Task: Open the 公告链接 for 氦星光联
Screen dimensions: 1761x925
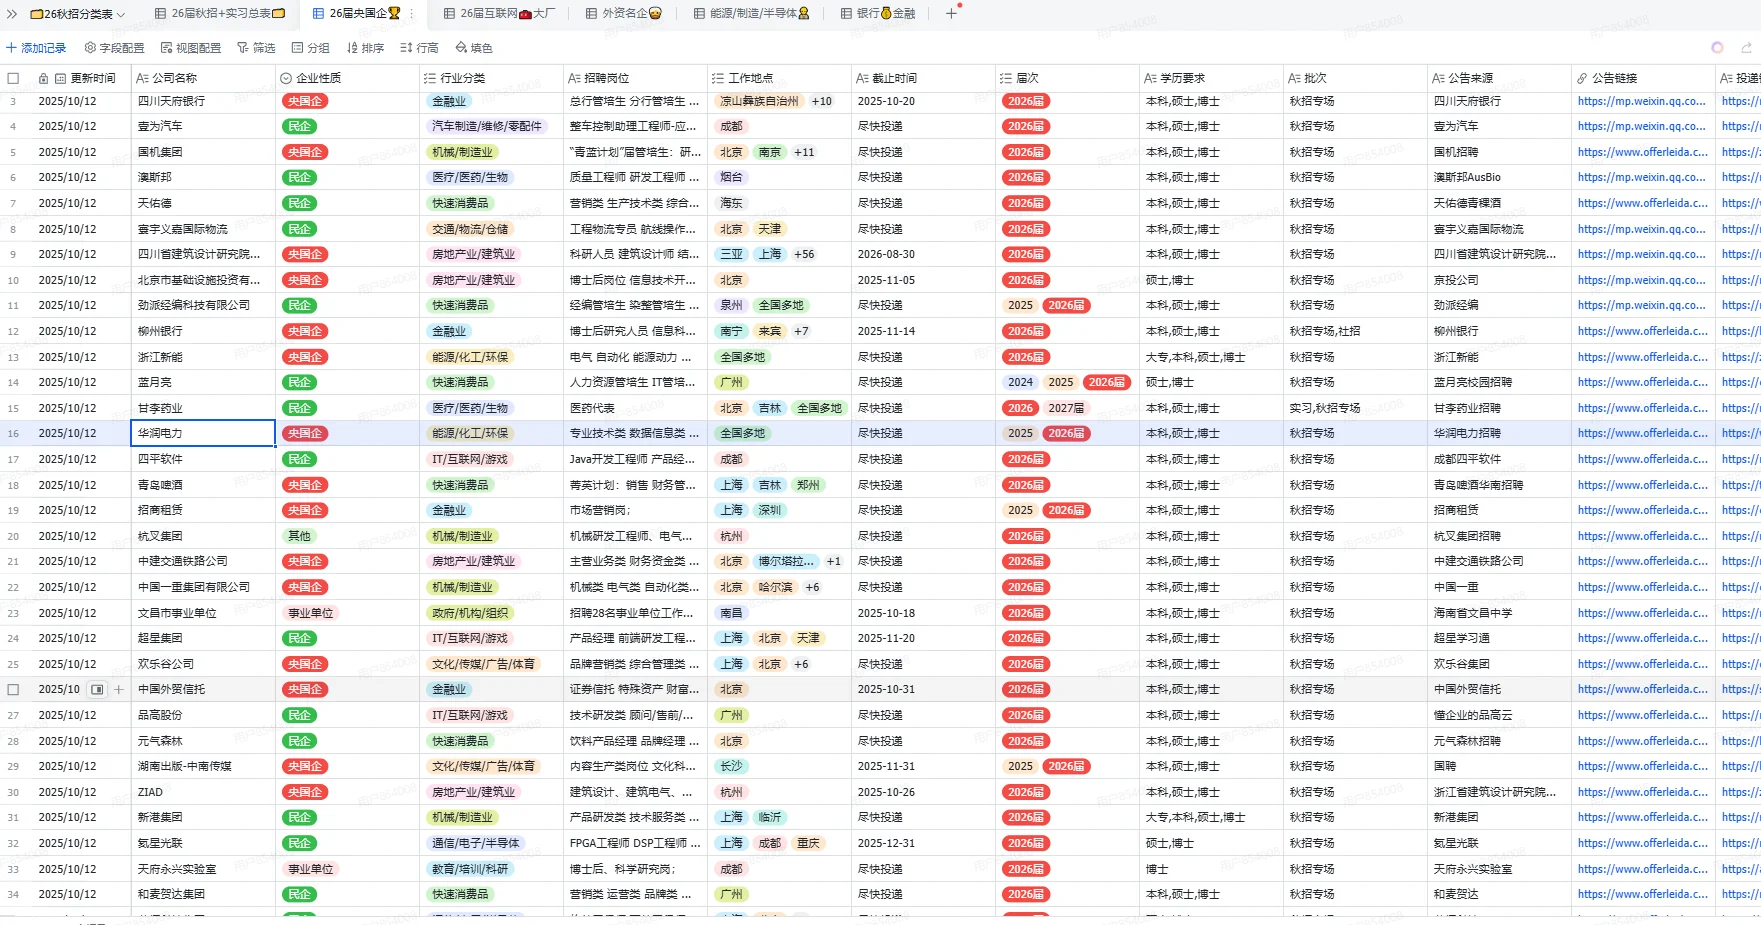Action: [x=1643, y=843]
